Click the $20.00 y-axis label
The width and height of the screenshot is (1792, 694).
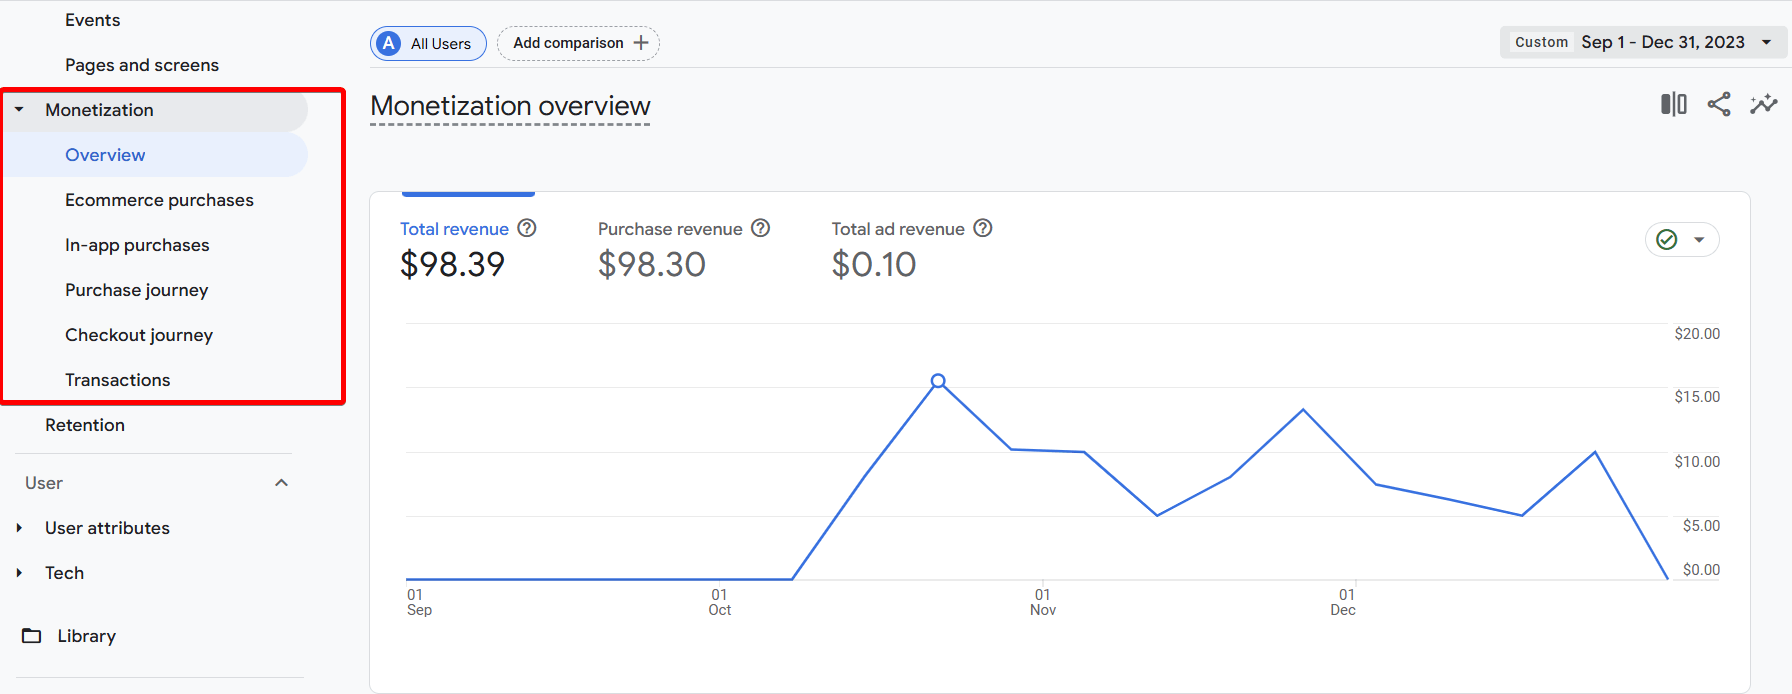[1697, 334]
